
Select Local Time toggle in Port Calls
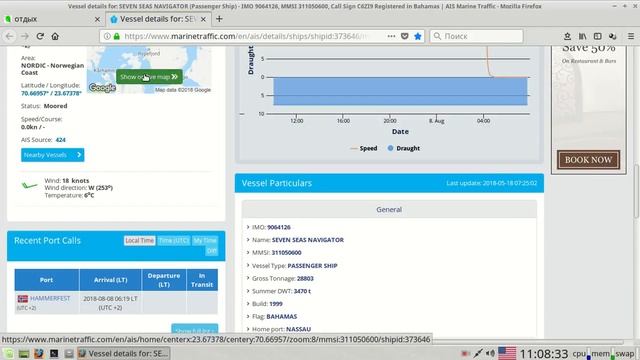[139, 240]
